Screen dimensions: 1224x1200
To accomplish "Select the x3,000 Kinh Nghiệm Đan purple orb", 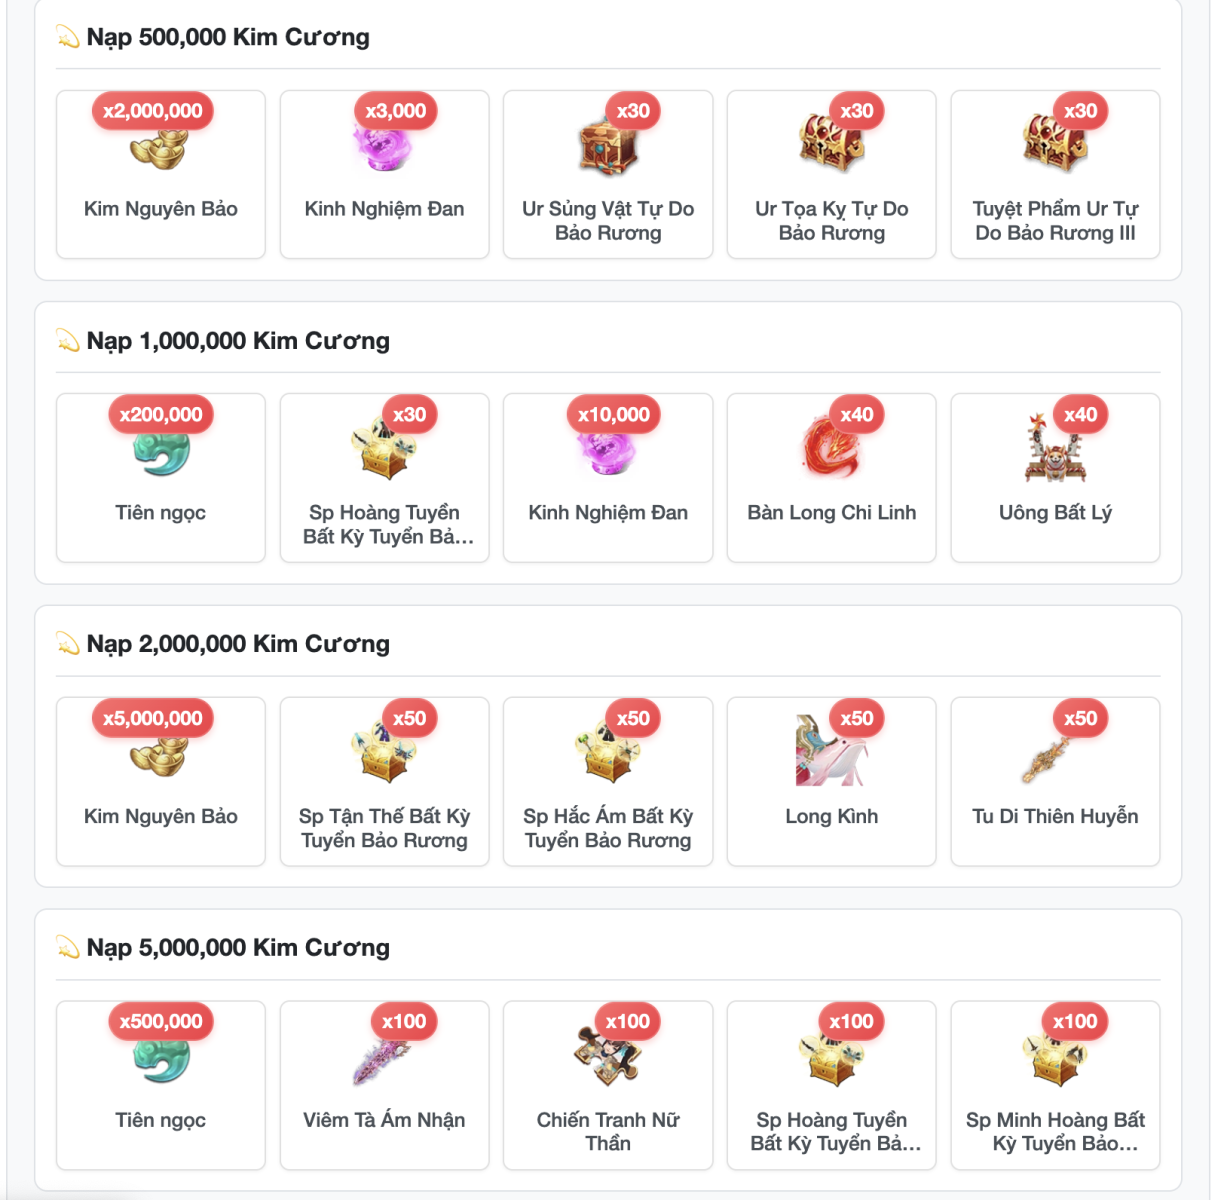I will [384, 147].
